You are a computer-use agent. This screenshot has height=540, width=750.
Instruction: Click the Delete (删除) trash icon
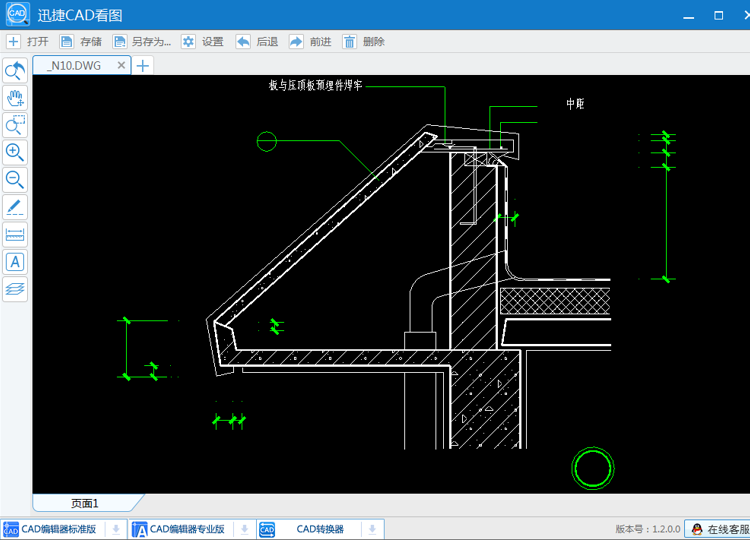[349, 42]
